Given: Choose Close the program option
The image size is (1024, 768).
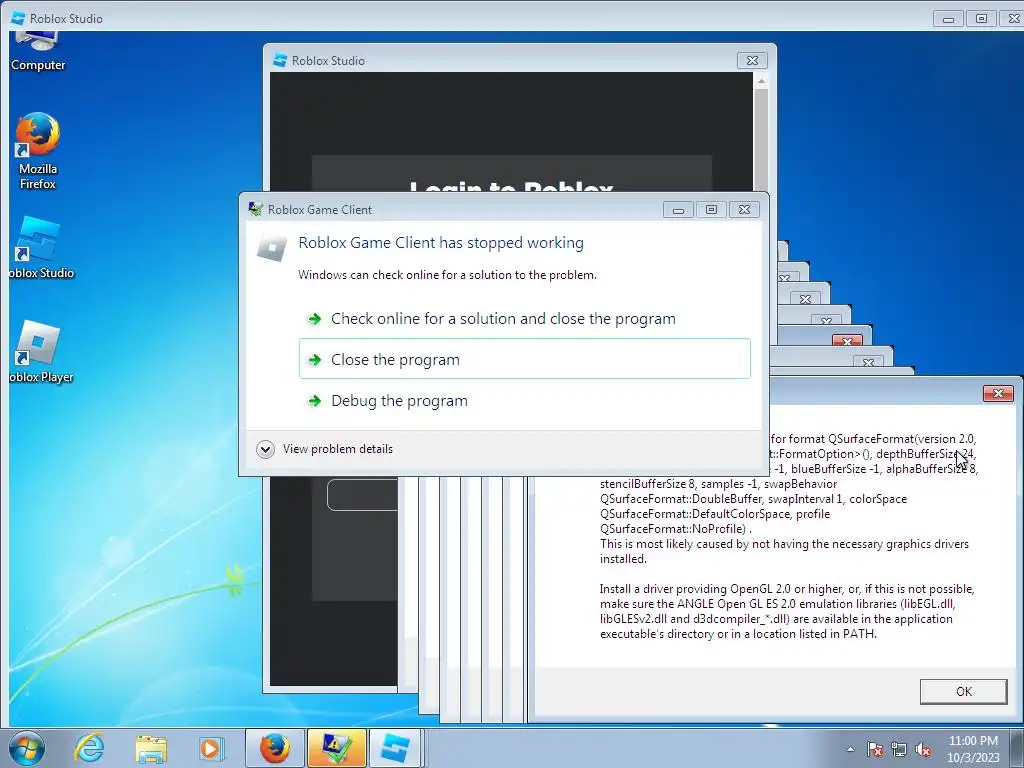Looking at the screenshot, I should pos(524,359).
